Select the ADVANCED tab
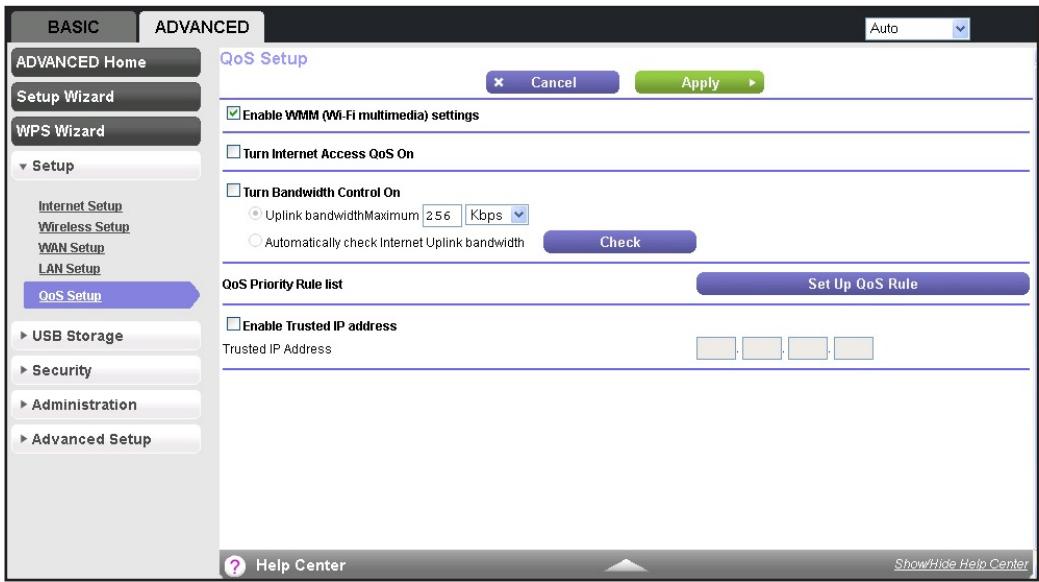 tap(201, 27)
